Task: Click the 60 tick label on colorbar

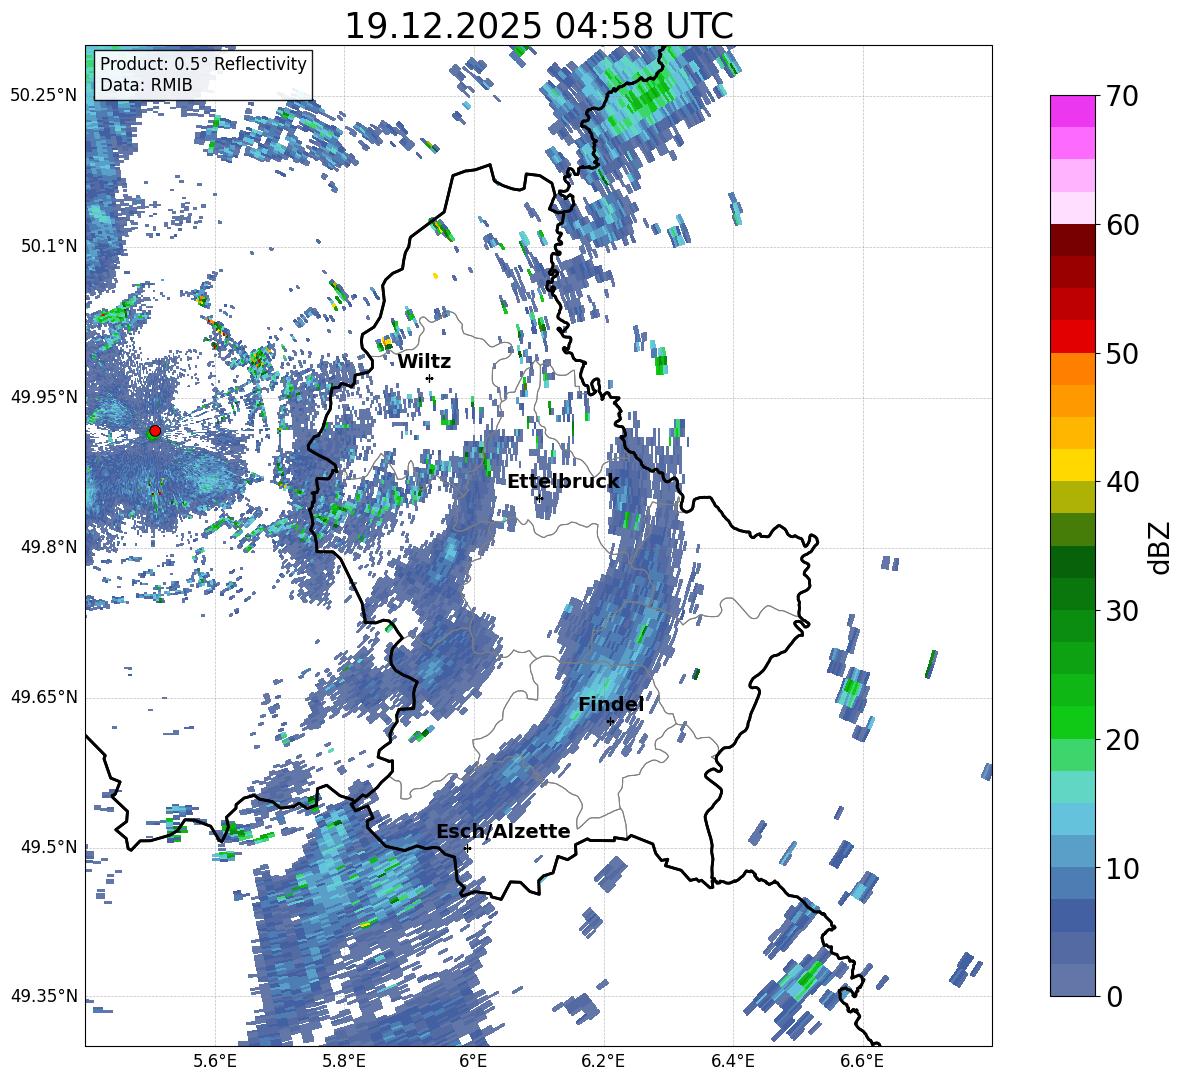Action: (x=1122, y=225)
